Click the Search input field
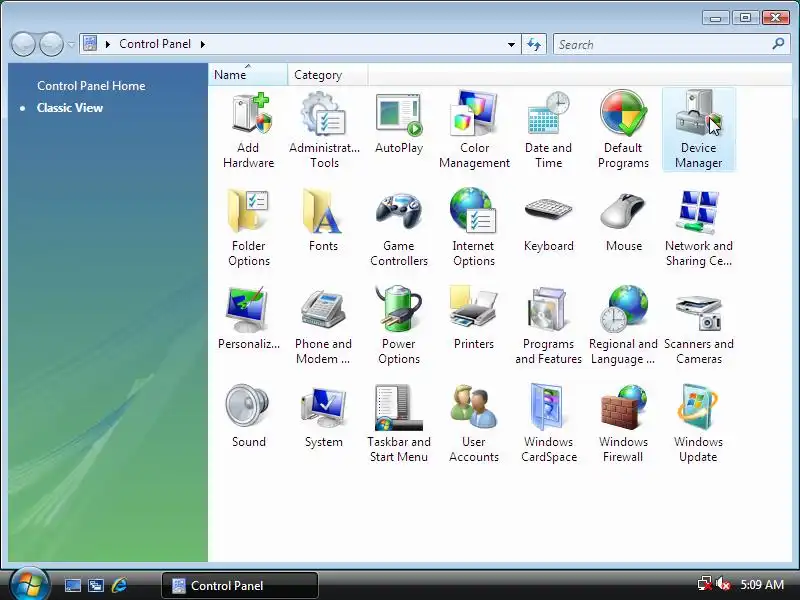Viewport: 800px width, 600px height. (663, 44)
